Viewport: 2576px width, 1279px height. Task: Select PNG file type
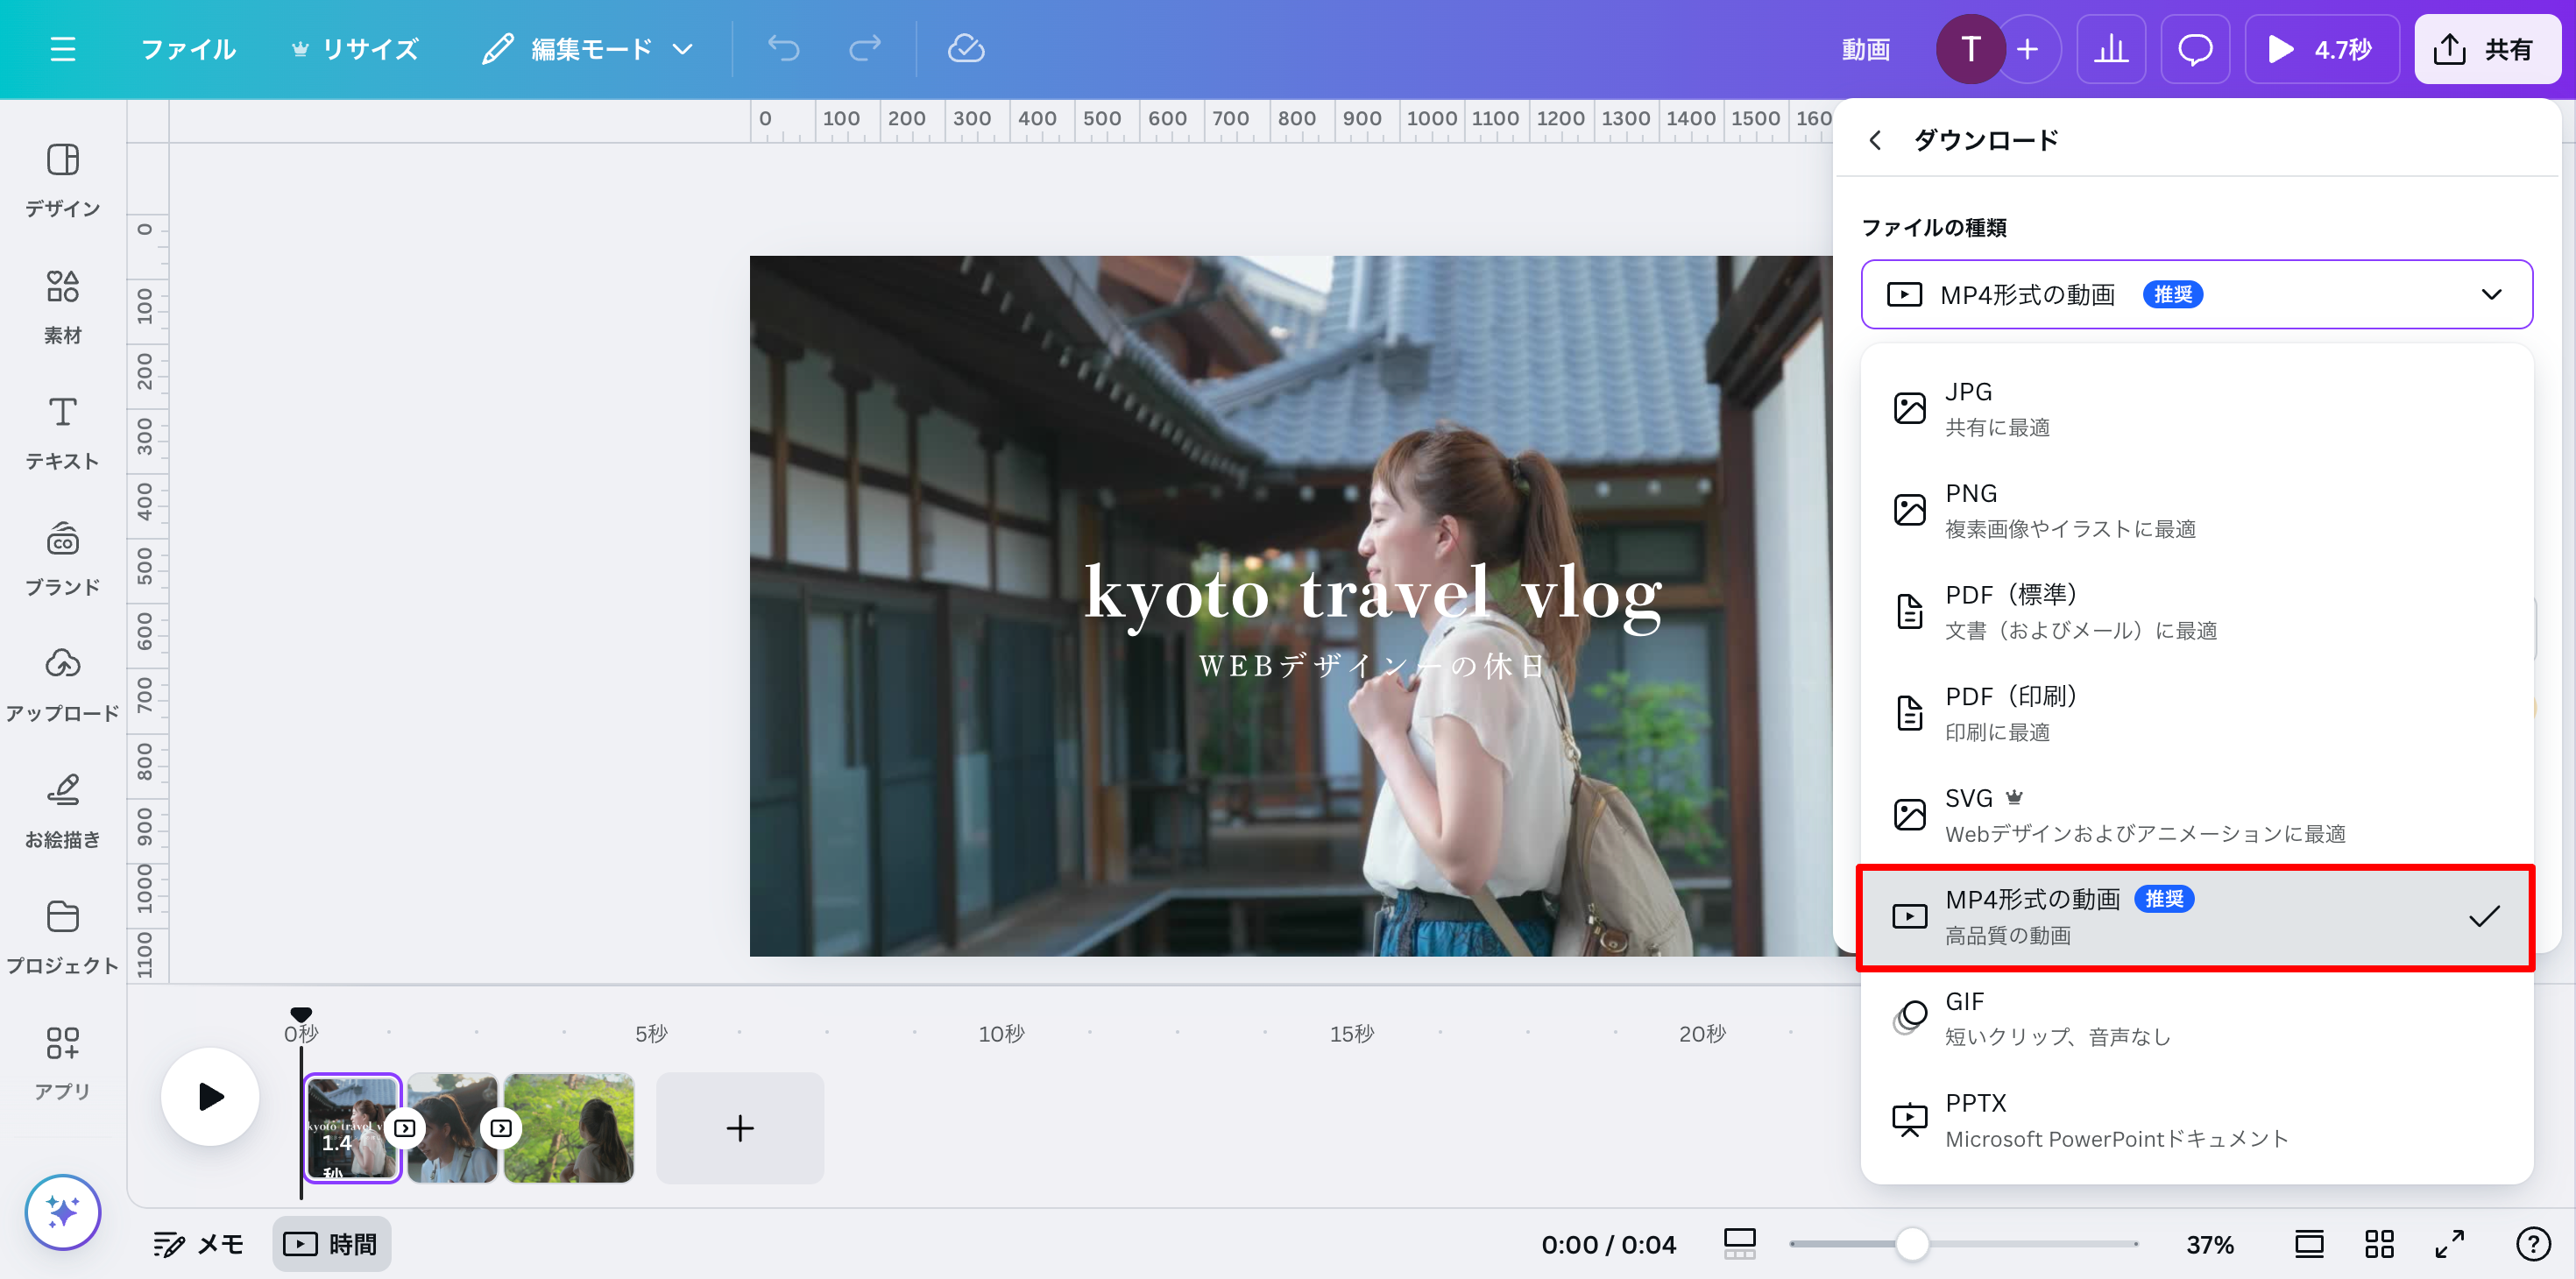(2196, 510)
